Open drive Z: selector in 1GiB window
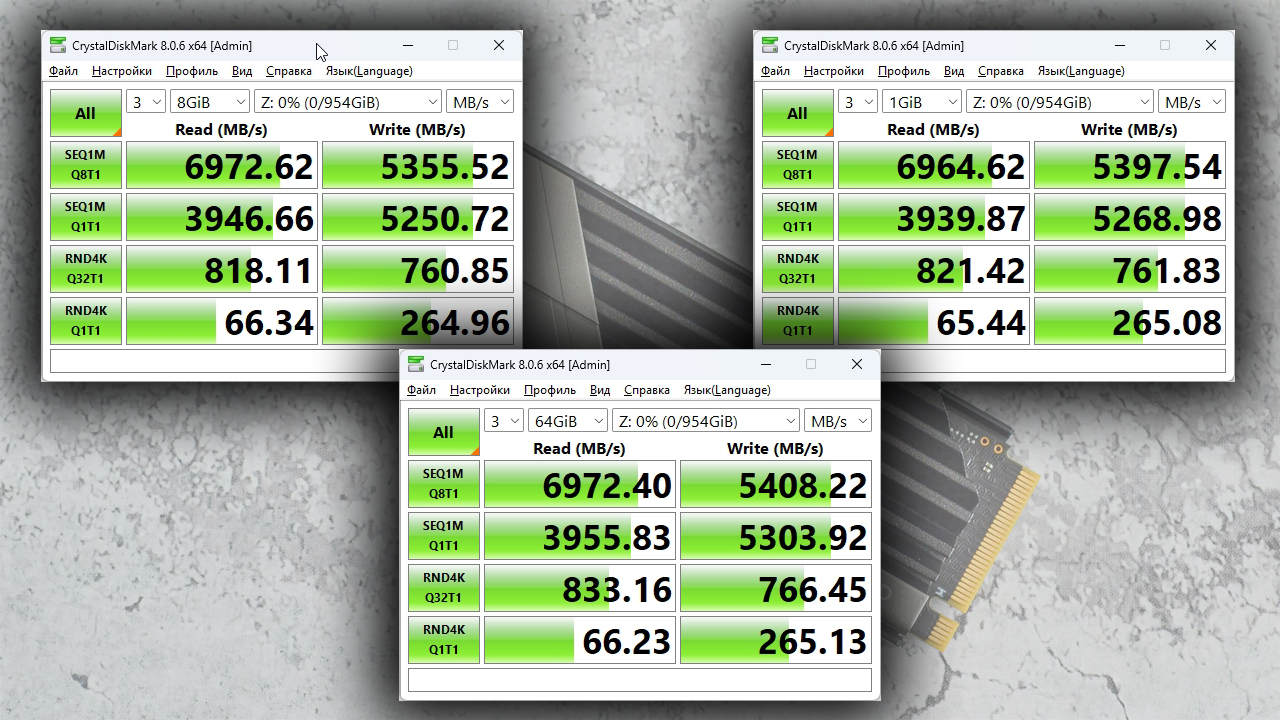The width and height of the screenshot is (1280, 720). click(1060, 102)
